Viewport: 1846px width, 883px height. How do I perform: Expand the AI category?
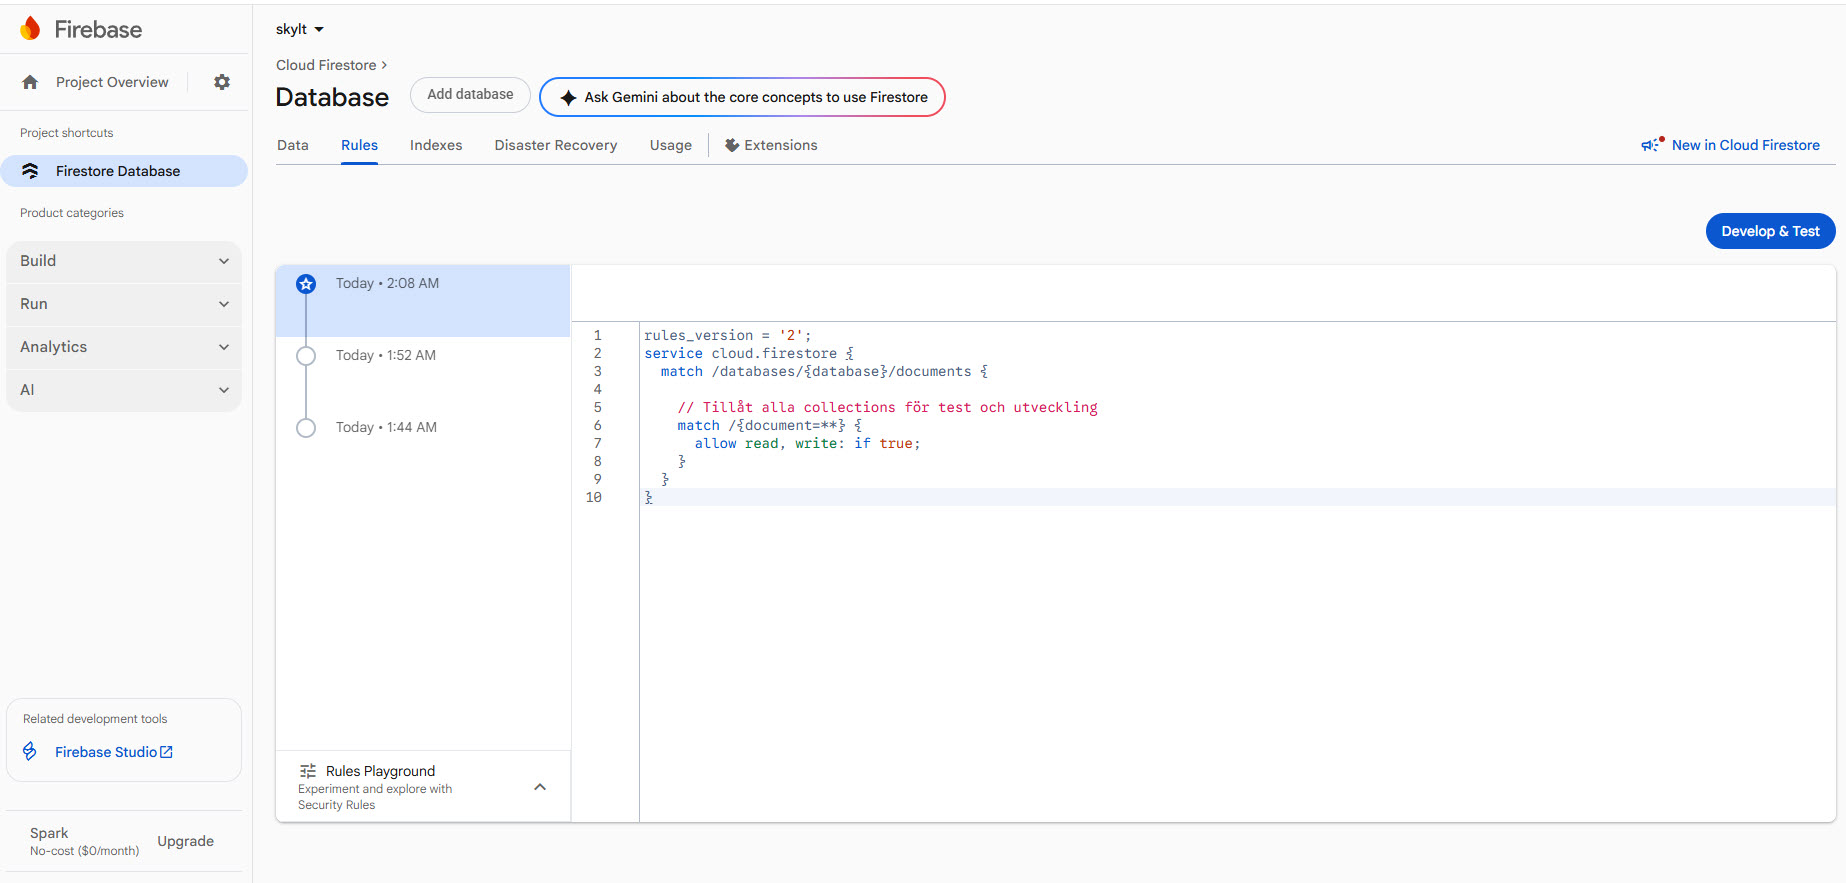coord(124,390)
